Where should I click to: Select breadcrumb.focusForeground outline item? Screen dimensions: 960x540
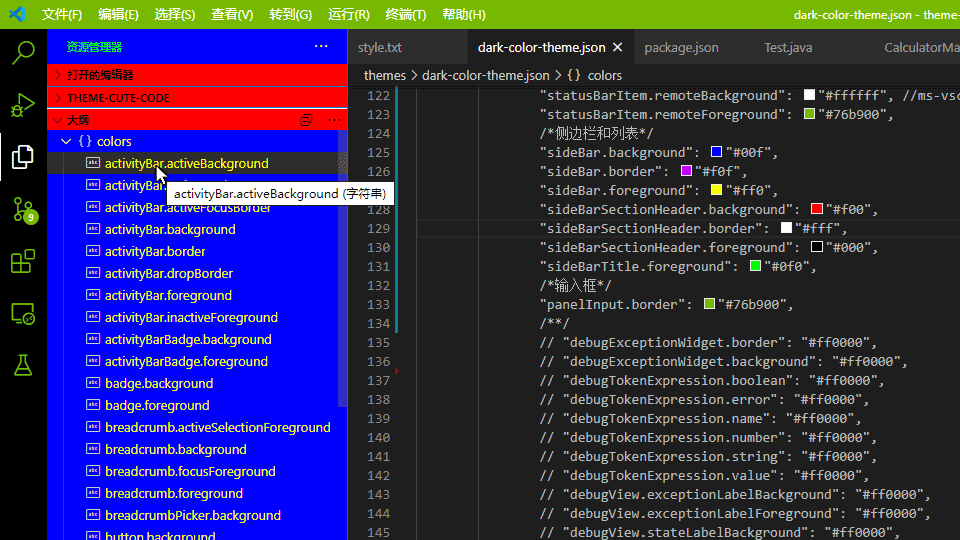[192, 471]
